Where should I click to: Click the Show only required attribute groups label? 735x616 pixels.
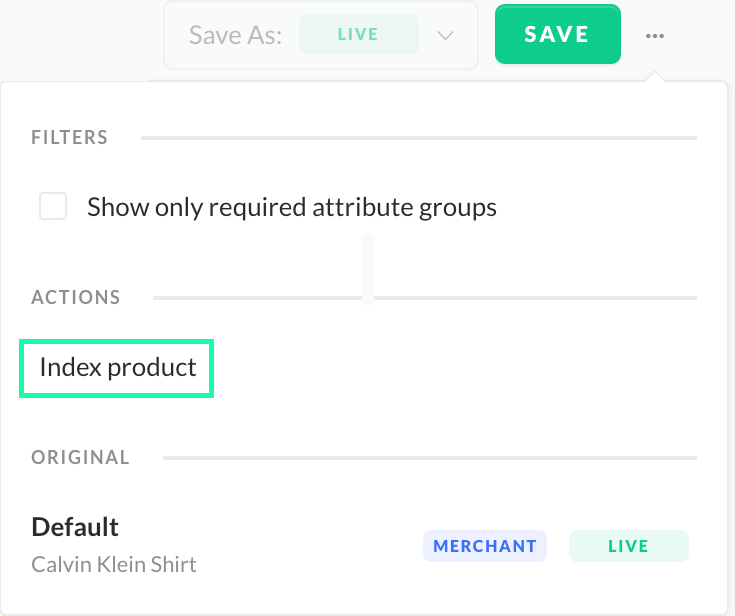pyautogui.click(x=292, y=208)
